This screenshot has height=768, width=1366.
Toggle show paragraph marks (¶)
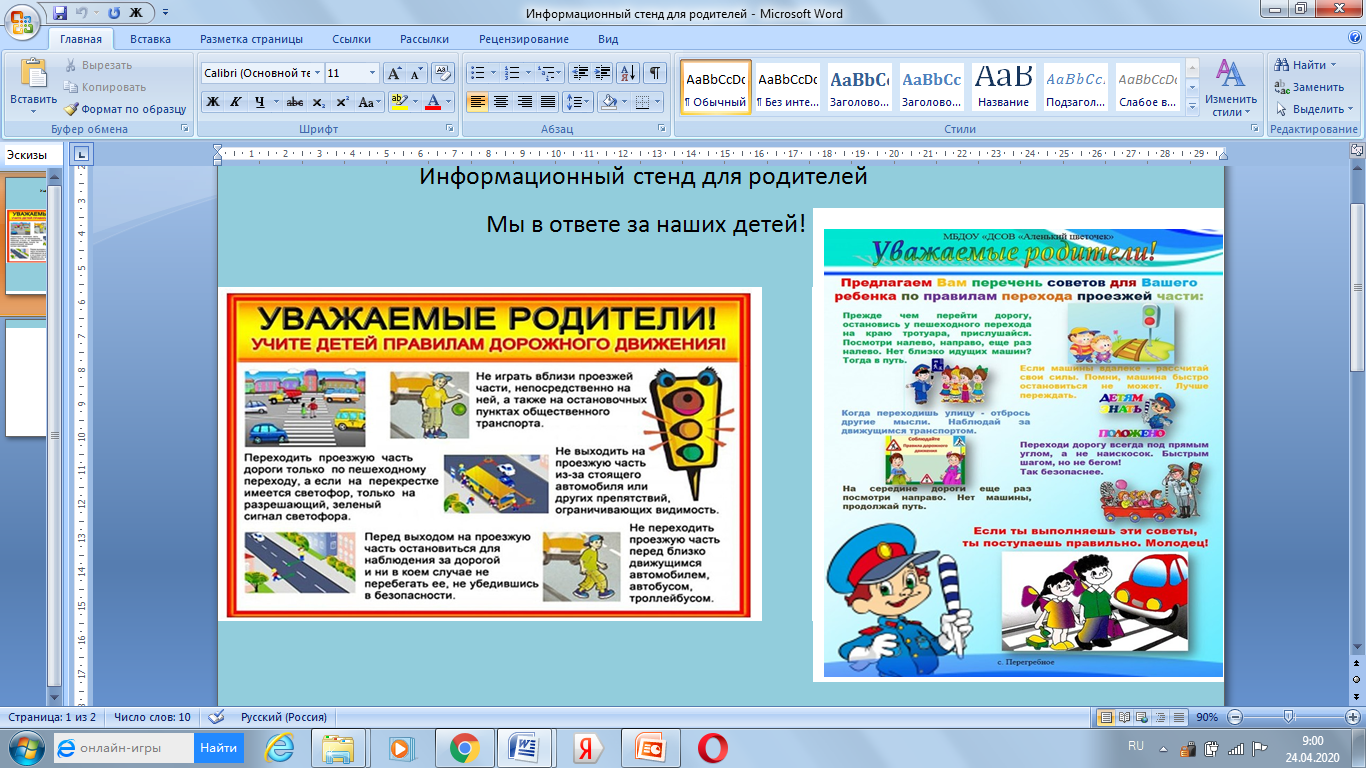tap(655, 73)
